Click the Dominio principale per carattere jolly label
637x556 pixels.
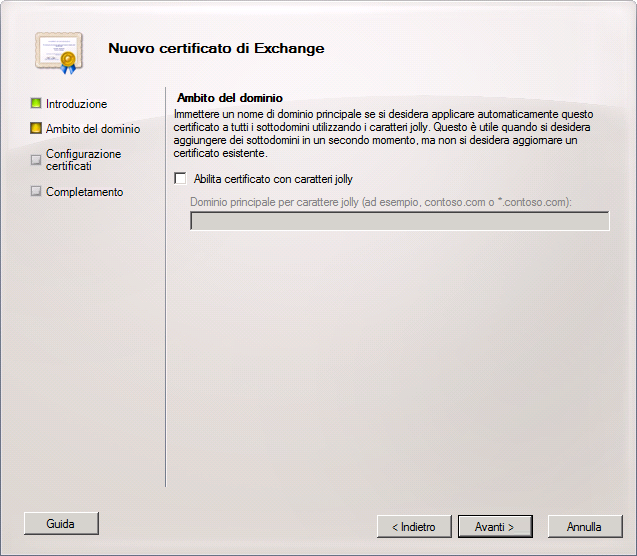click(381, 202)
